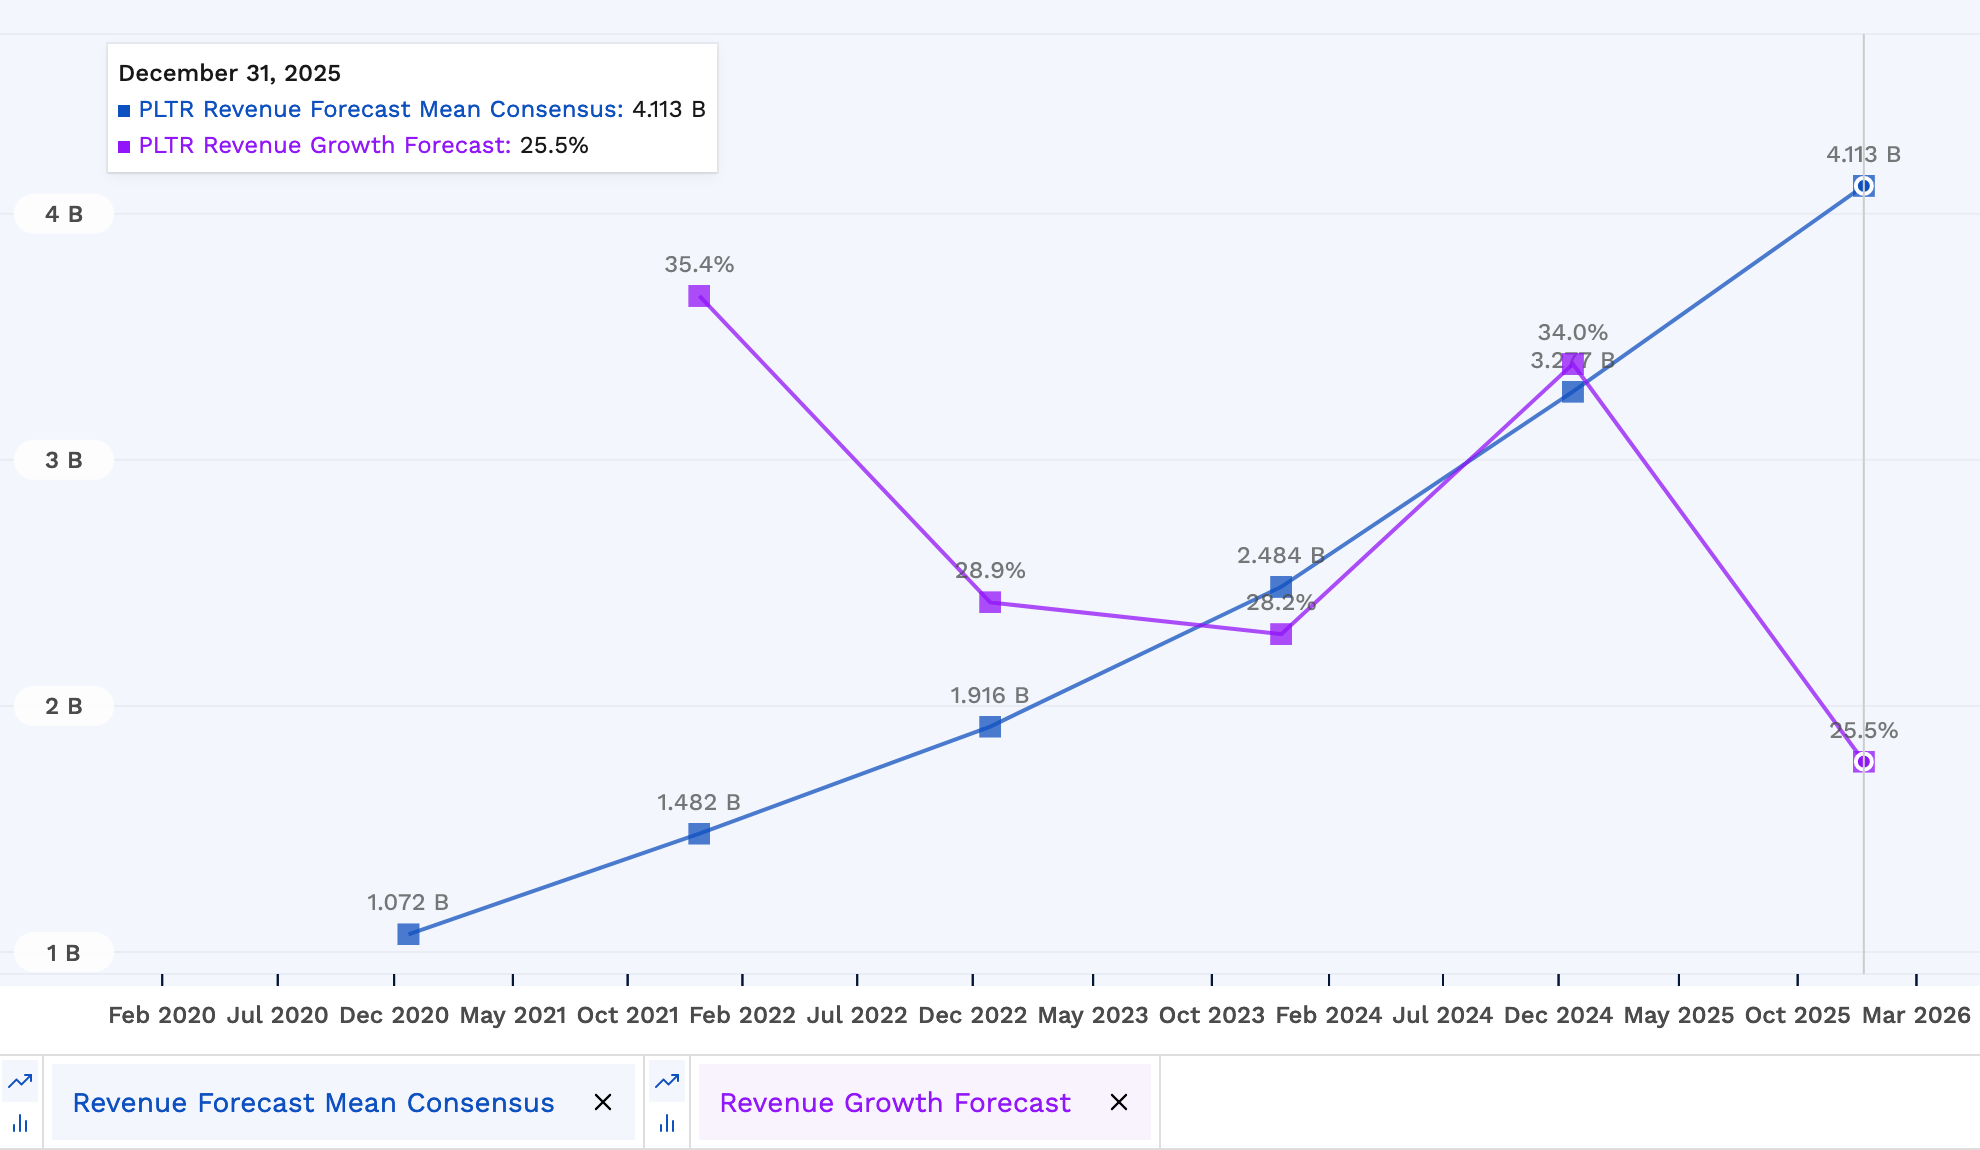This screenshot has height=1150, width=1980.
Task: Remove the Revenue Growth Forecast series
Action: click(x=1119, y=1102)
